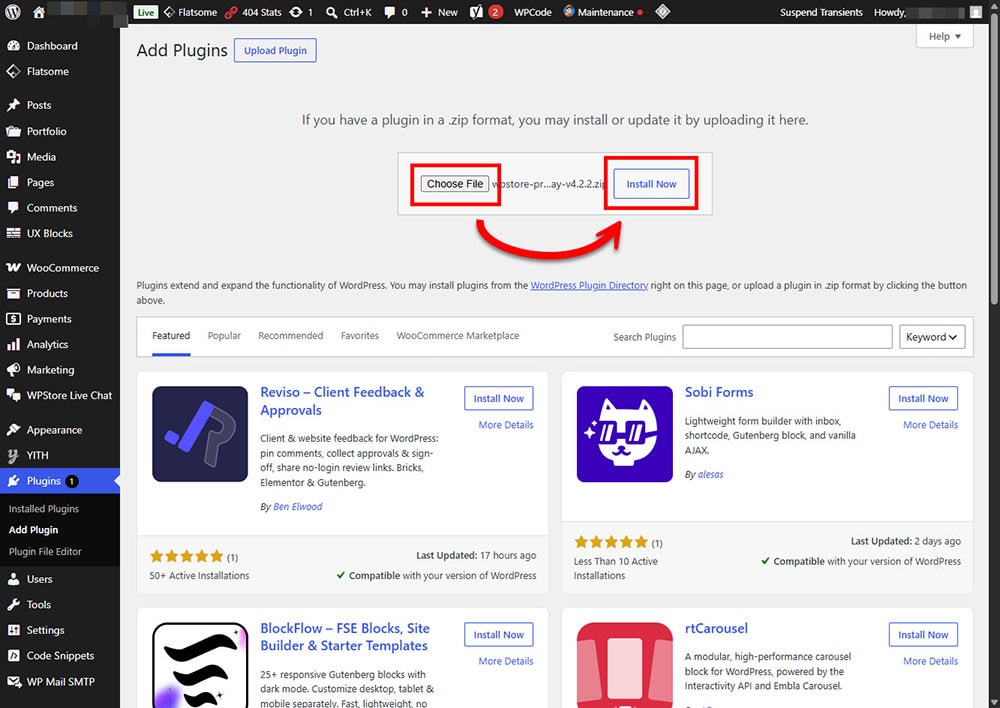
Task: Open the site home icon
Action: coord(39,12)
